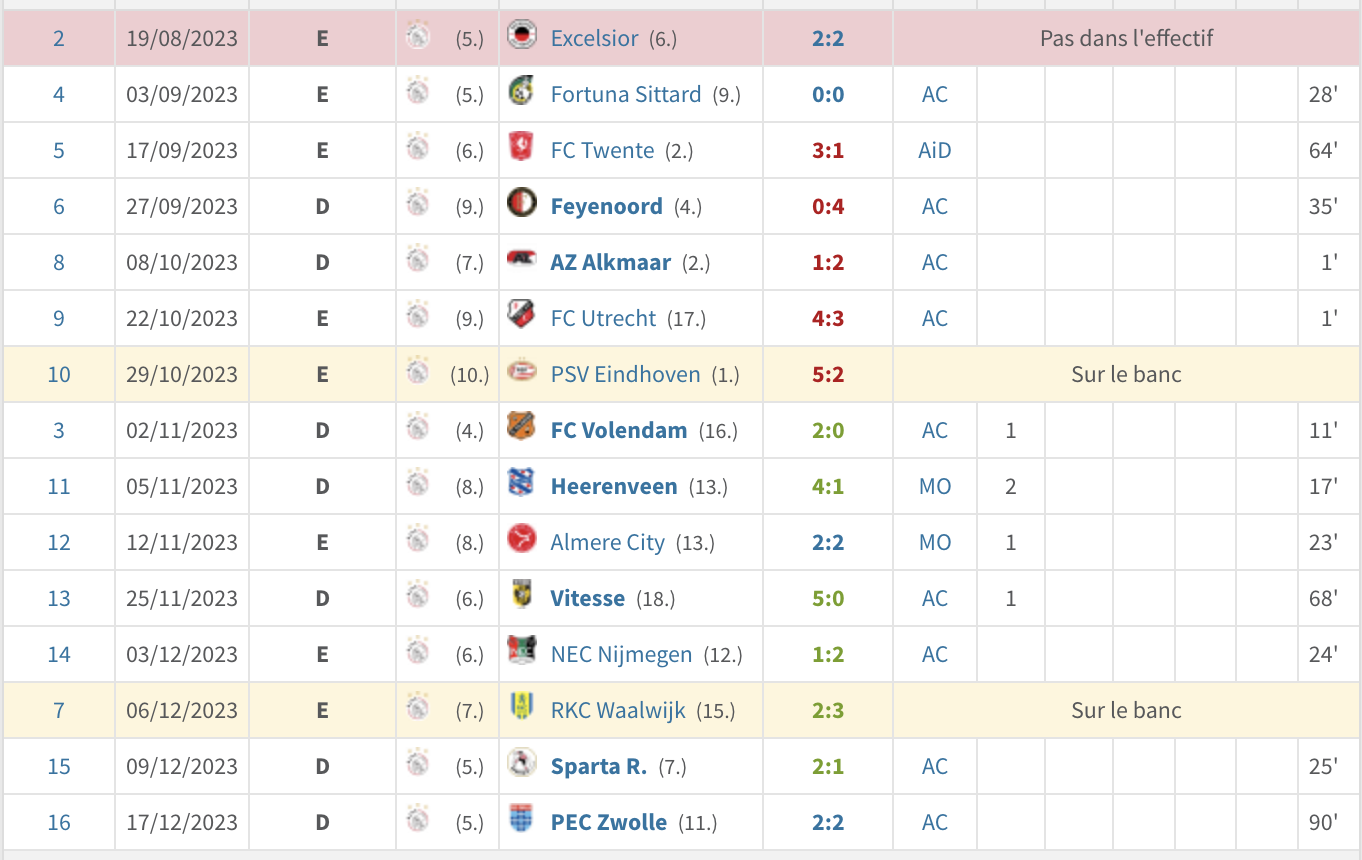
Task: Open the FC Volendam team link
Action: pyautogui.click(x=618, y=430)
